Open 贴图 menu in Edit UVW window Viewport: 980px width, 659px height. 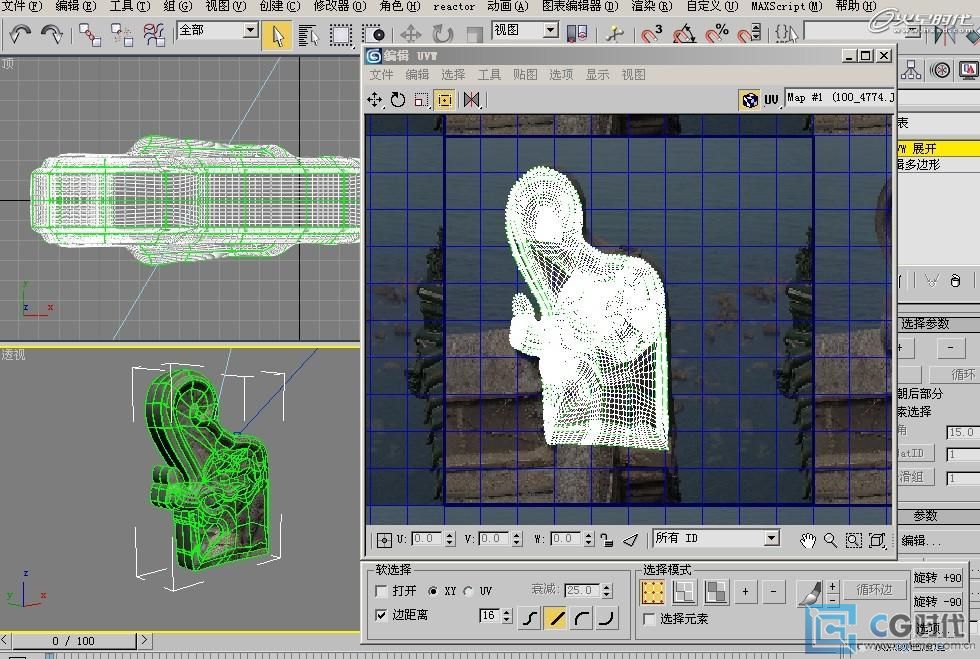pyautogui.click(x=525, y=74)
